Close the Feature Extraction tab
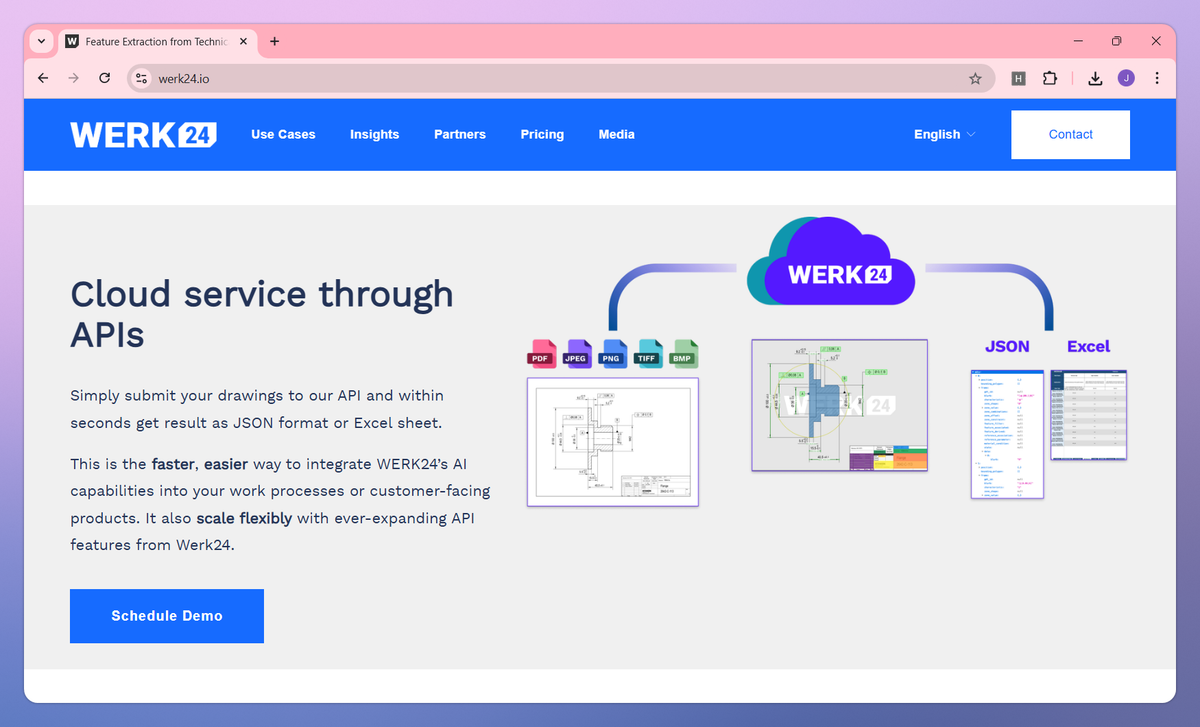 pyautogui.click(x=243, y=41)
